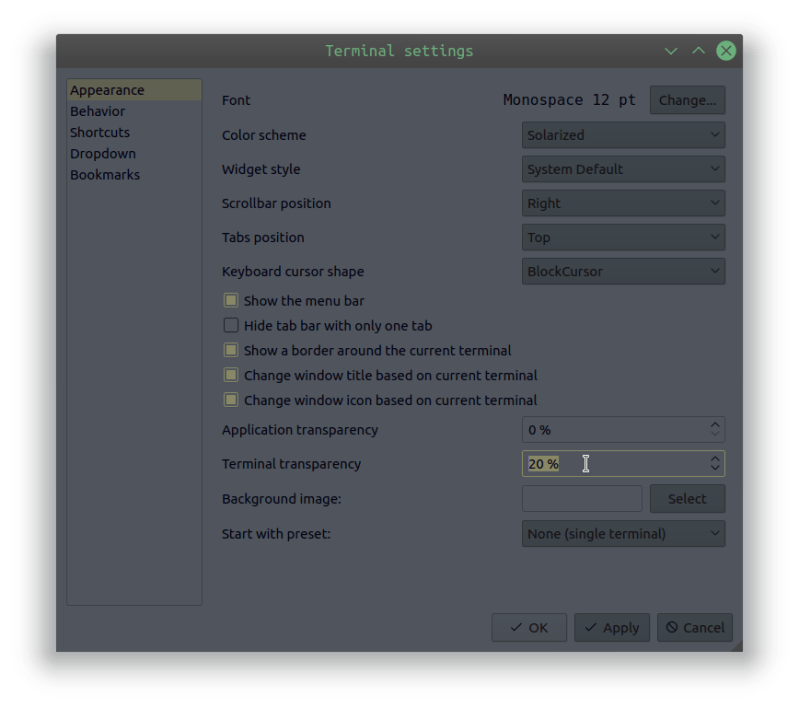Enable Hide tab bar with only one tab
This screenshot has height=708, width=799.
click(231, 325)
